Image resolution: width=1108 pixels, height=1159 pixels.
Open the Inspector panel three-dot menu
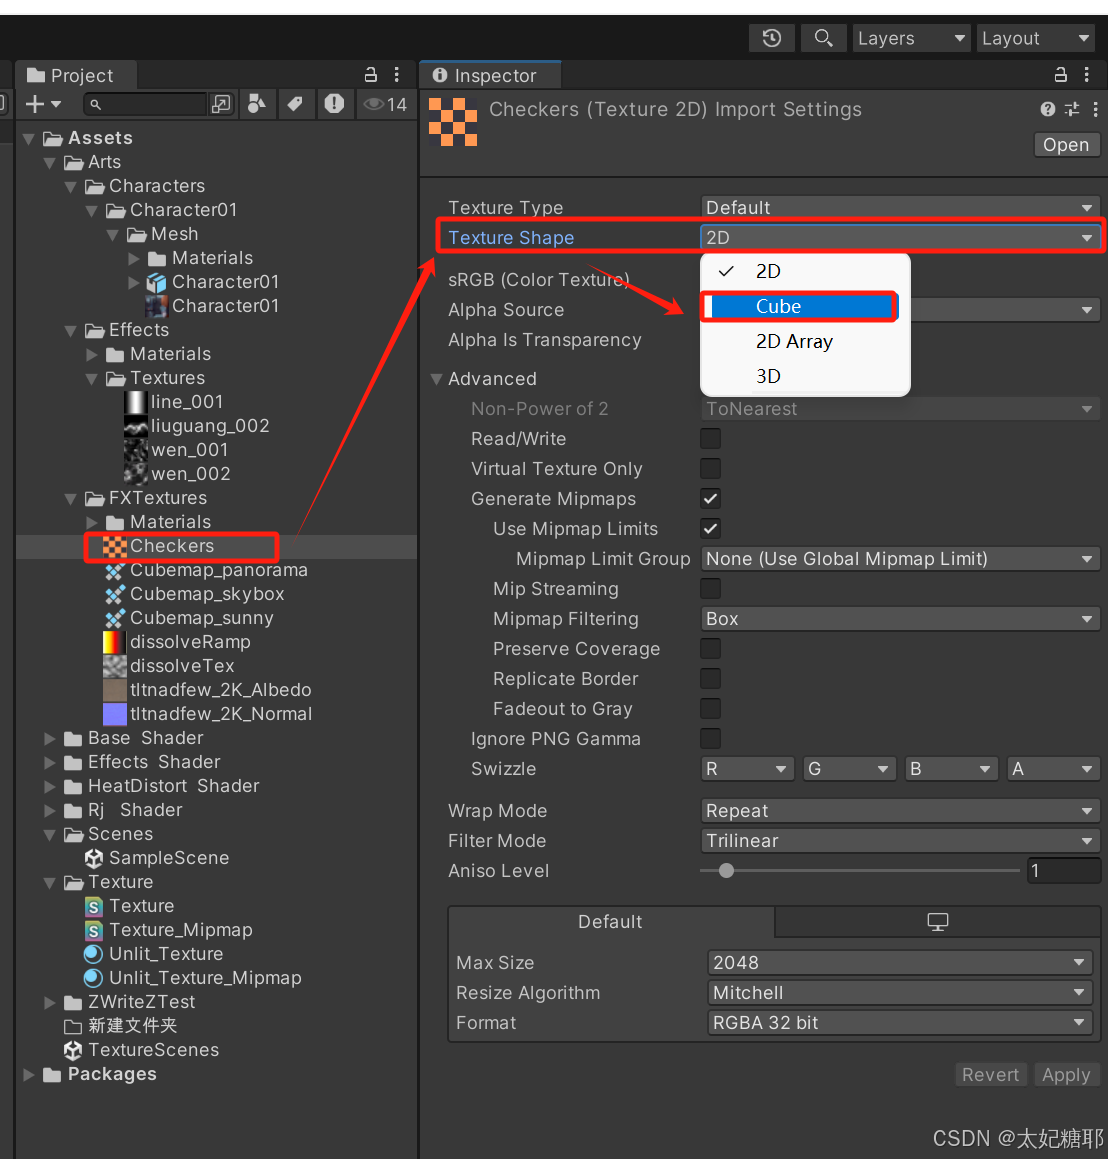[1087, 75]
